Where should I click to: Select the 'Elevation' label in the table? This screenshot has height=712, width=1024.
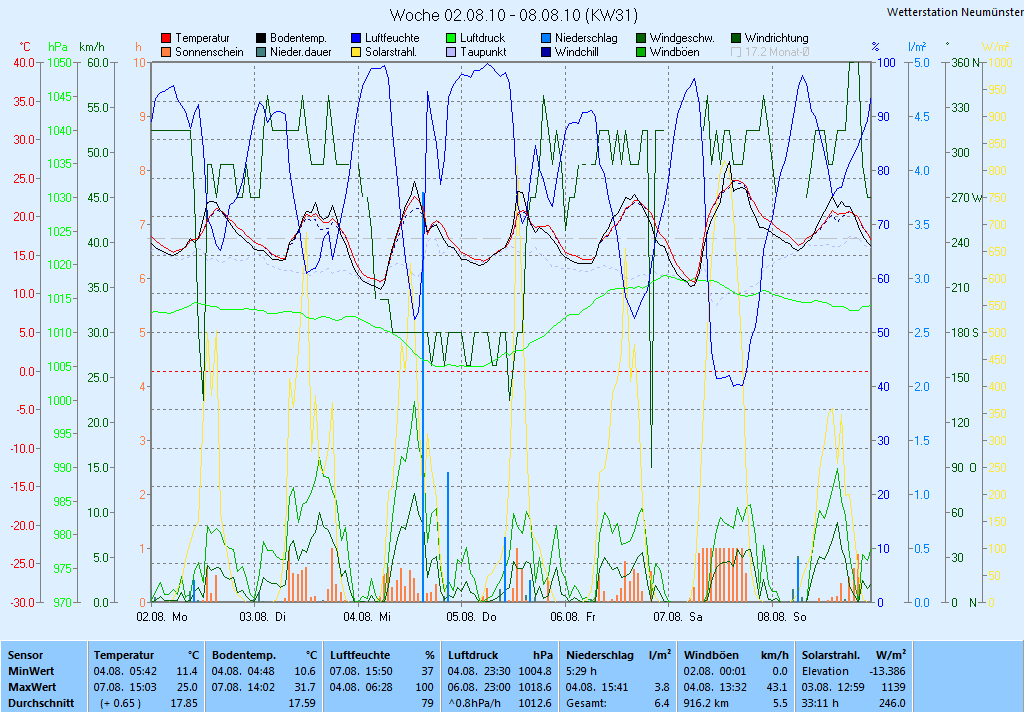pyautogui.click(x=825, y=671)
